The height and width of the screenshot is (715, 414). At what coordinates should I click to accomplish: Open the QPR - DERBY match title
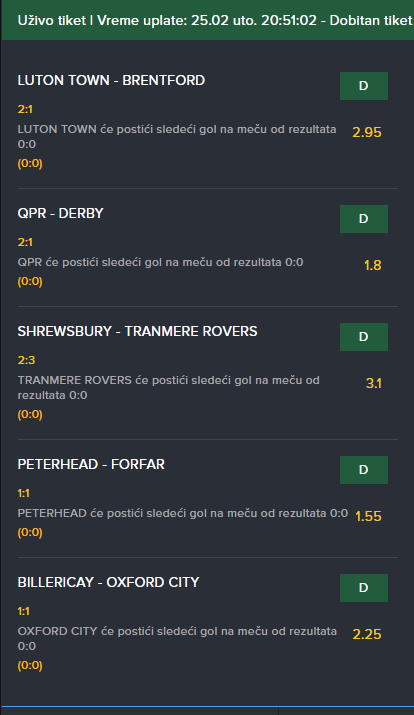[x=61, y=213]
